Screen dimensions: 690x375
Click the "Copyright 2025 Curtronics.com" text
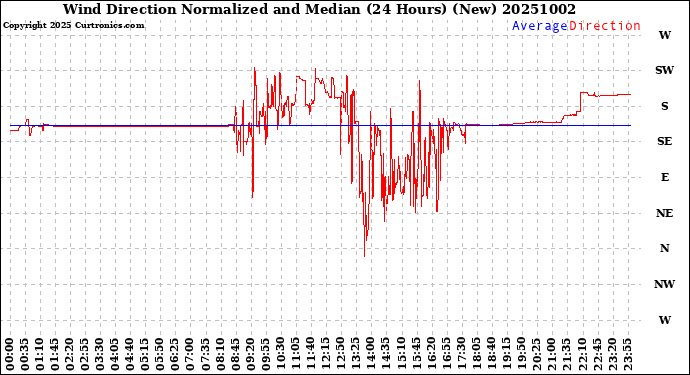(73, 26)
